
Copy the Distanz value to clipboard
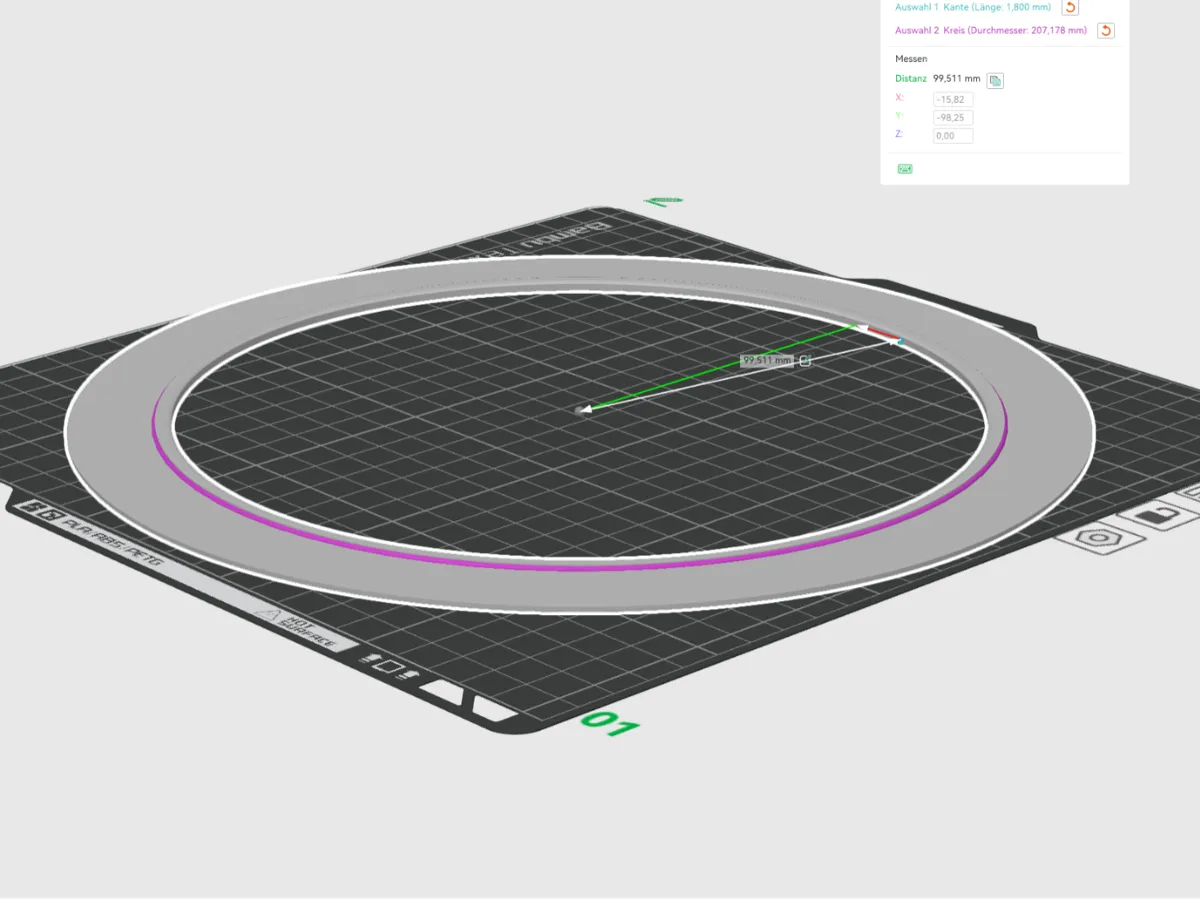[x=995, y=80]
